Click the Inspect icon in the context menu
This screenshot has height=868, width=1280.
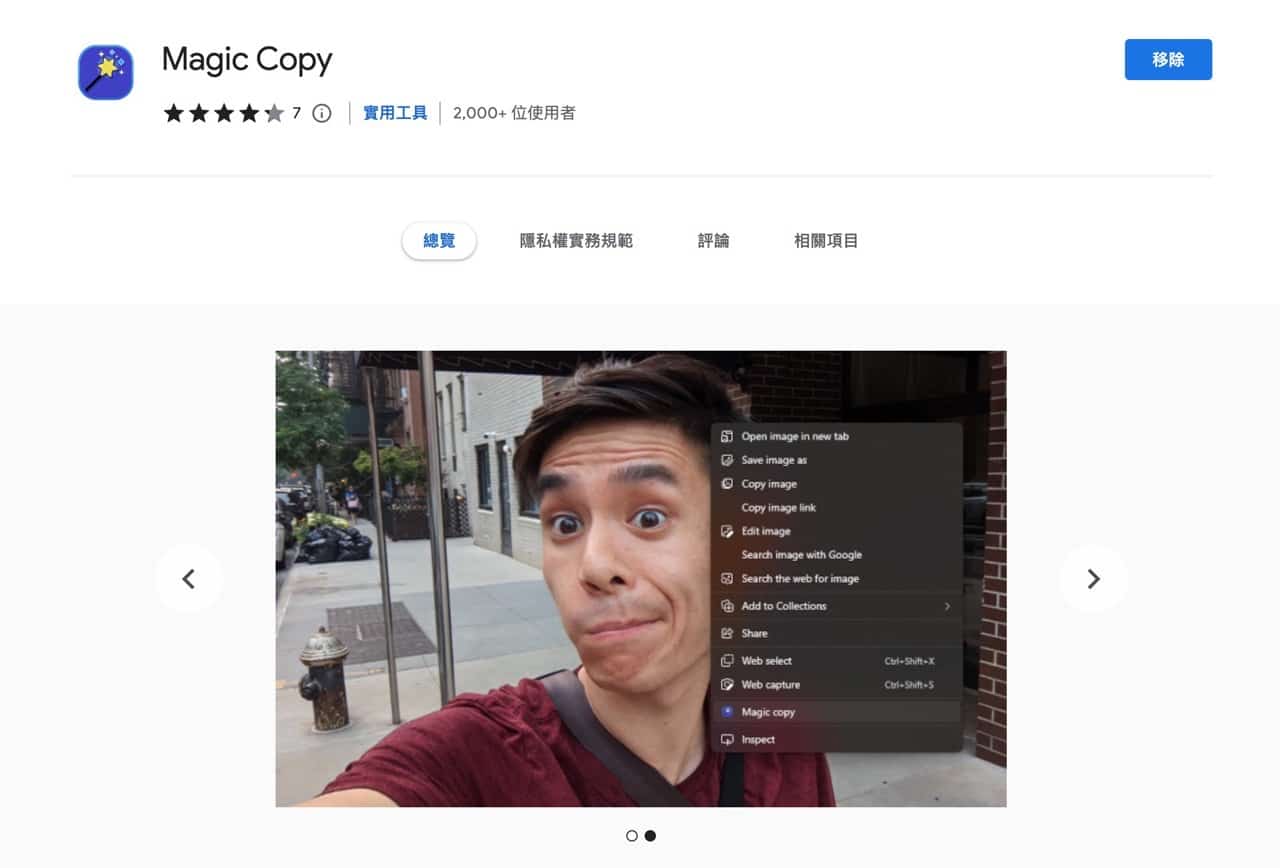(726, 739)
